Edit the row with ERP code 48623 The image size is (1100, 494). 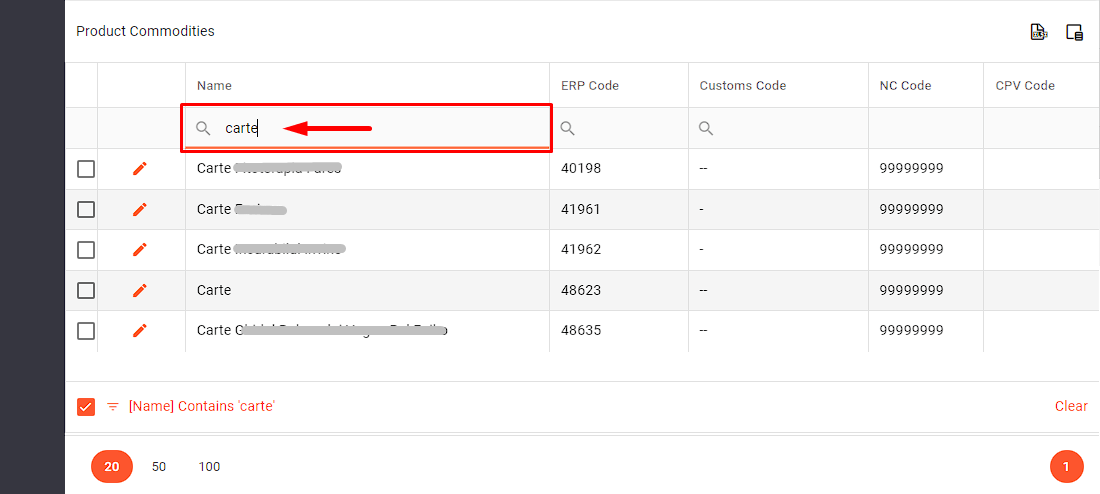pos(140,290)
